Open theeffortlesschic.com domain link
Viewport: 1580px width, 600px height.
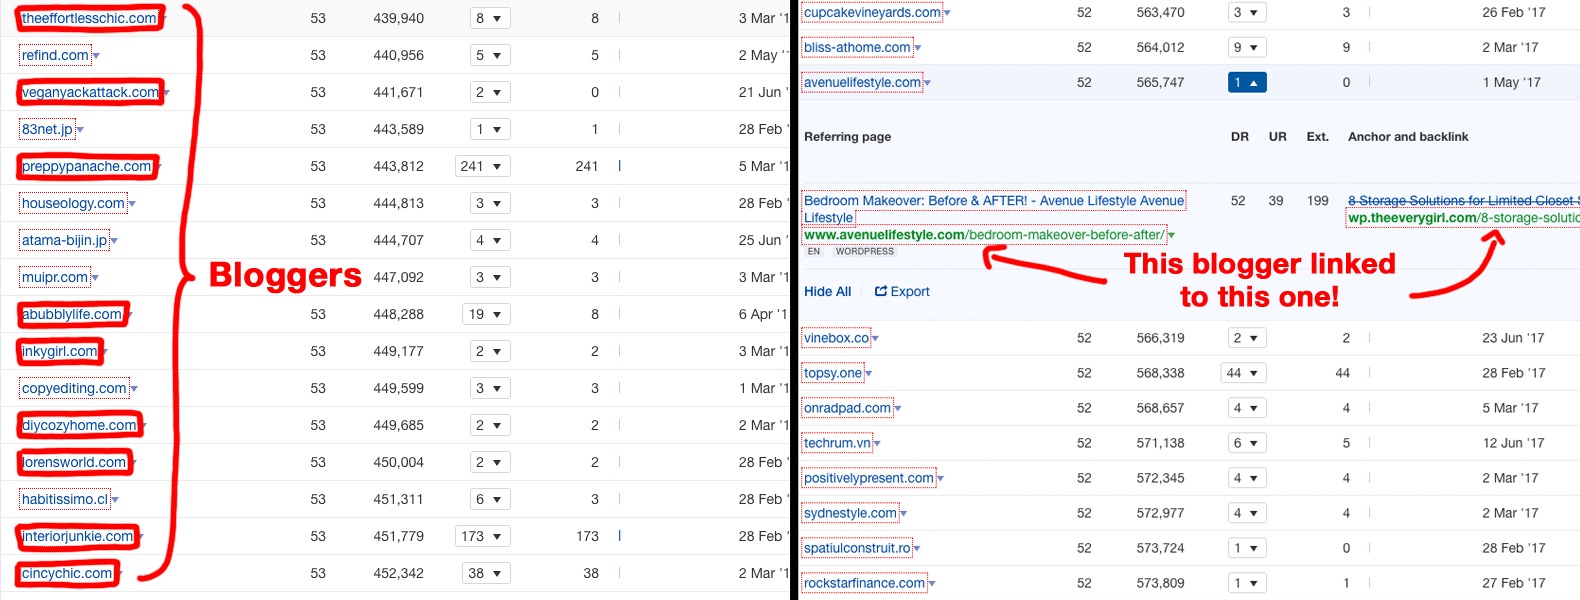click(x=89, y=18)
